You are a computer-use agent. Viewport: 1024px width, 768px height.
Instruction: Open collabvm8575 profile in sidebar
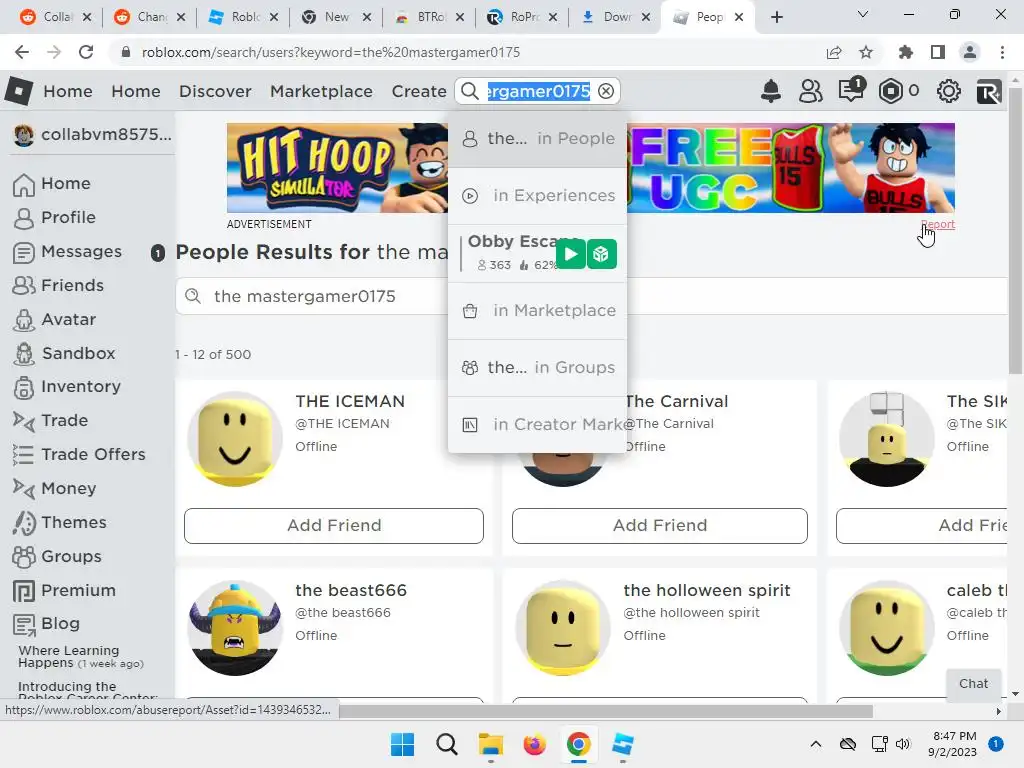tap(92, 135)
